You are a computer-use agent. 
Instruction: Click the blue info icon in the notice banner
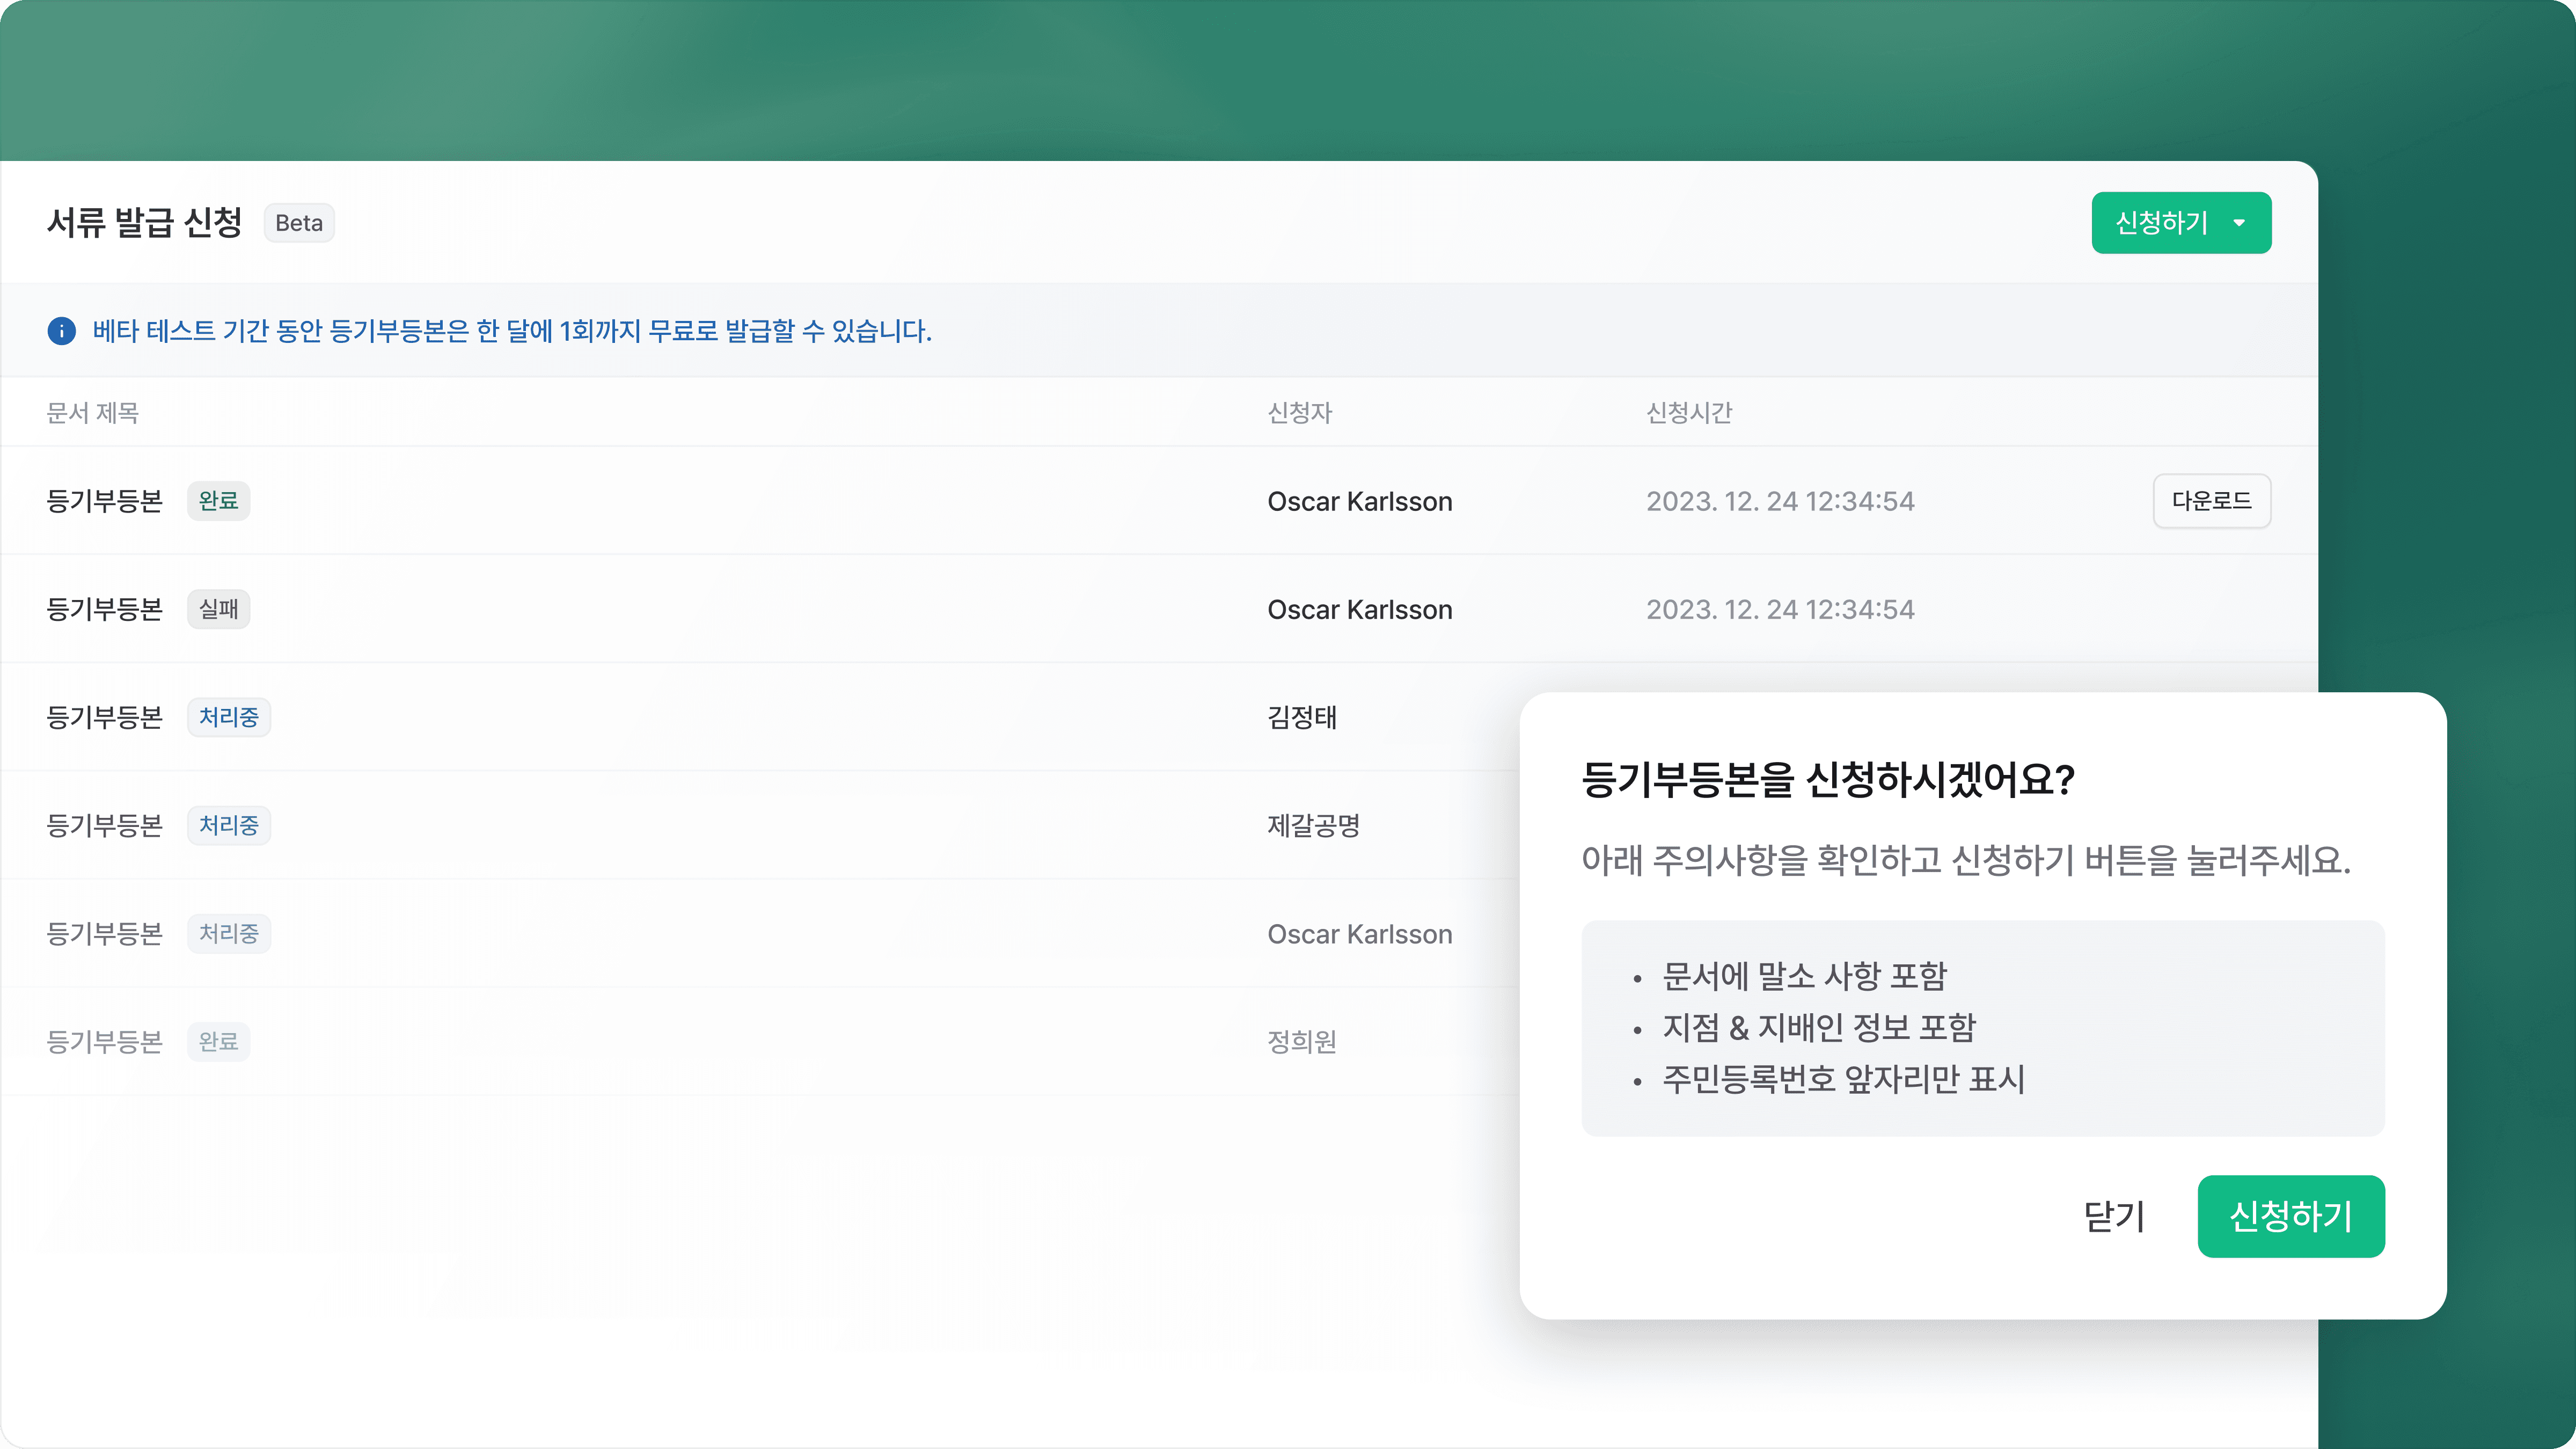62,331
